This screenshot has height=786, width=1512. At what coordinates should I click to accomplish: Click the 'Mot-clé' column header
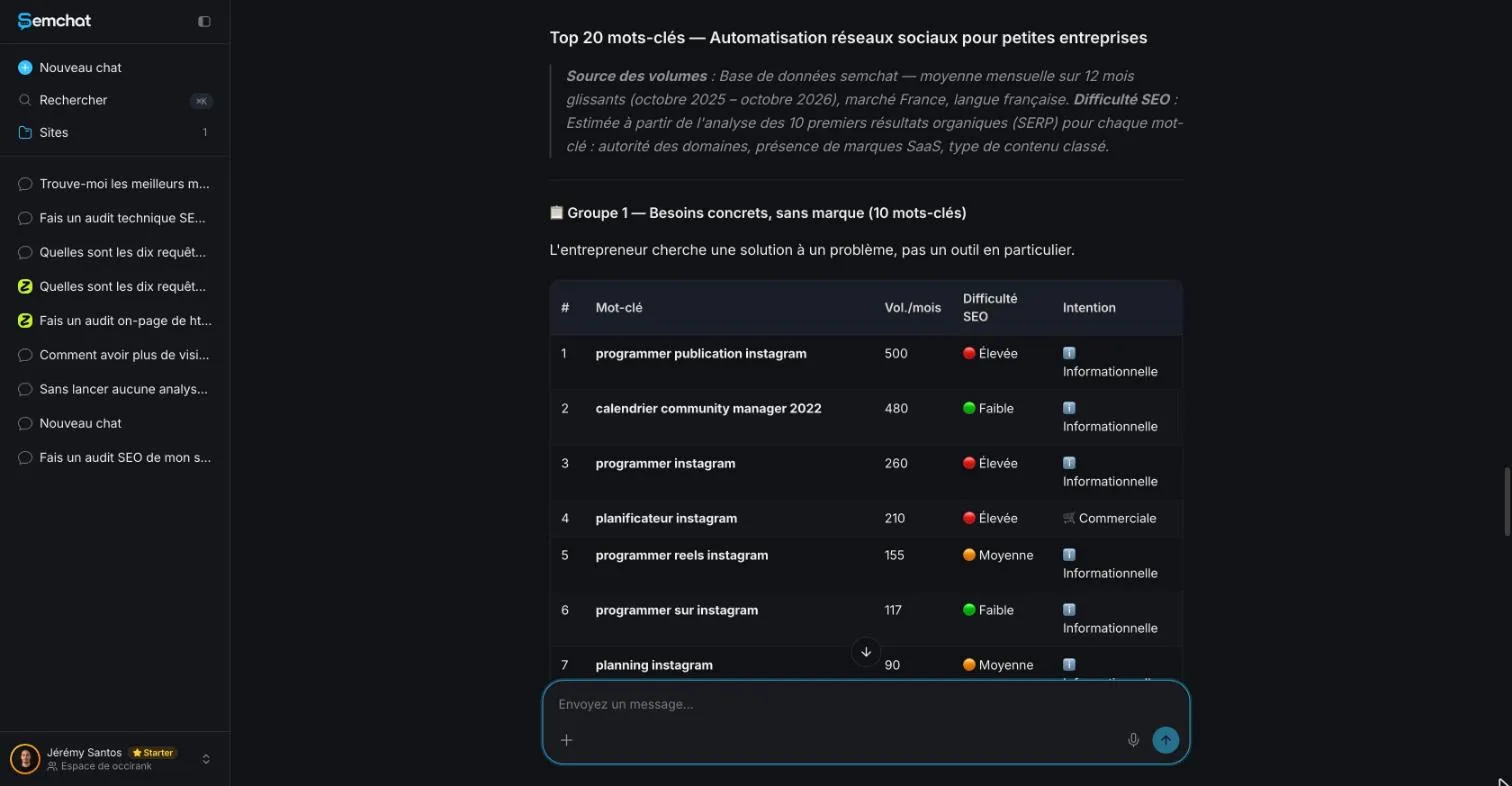[619, 308]
